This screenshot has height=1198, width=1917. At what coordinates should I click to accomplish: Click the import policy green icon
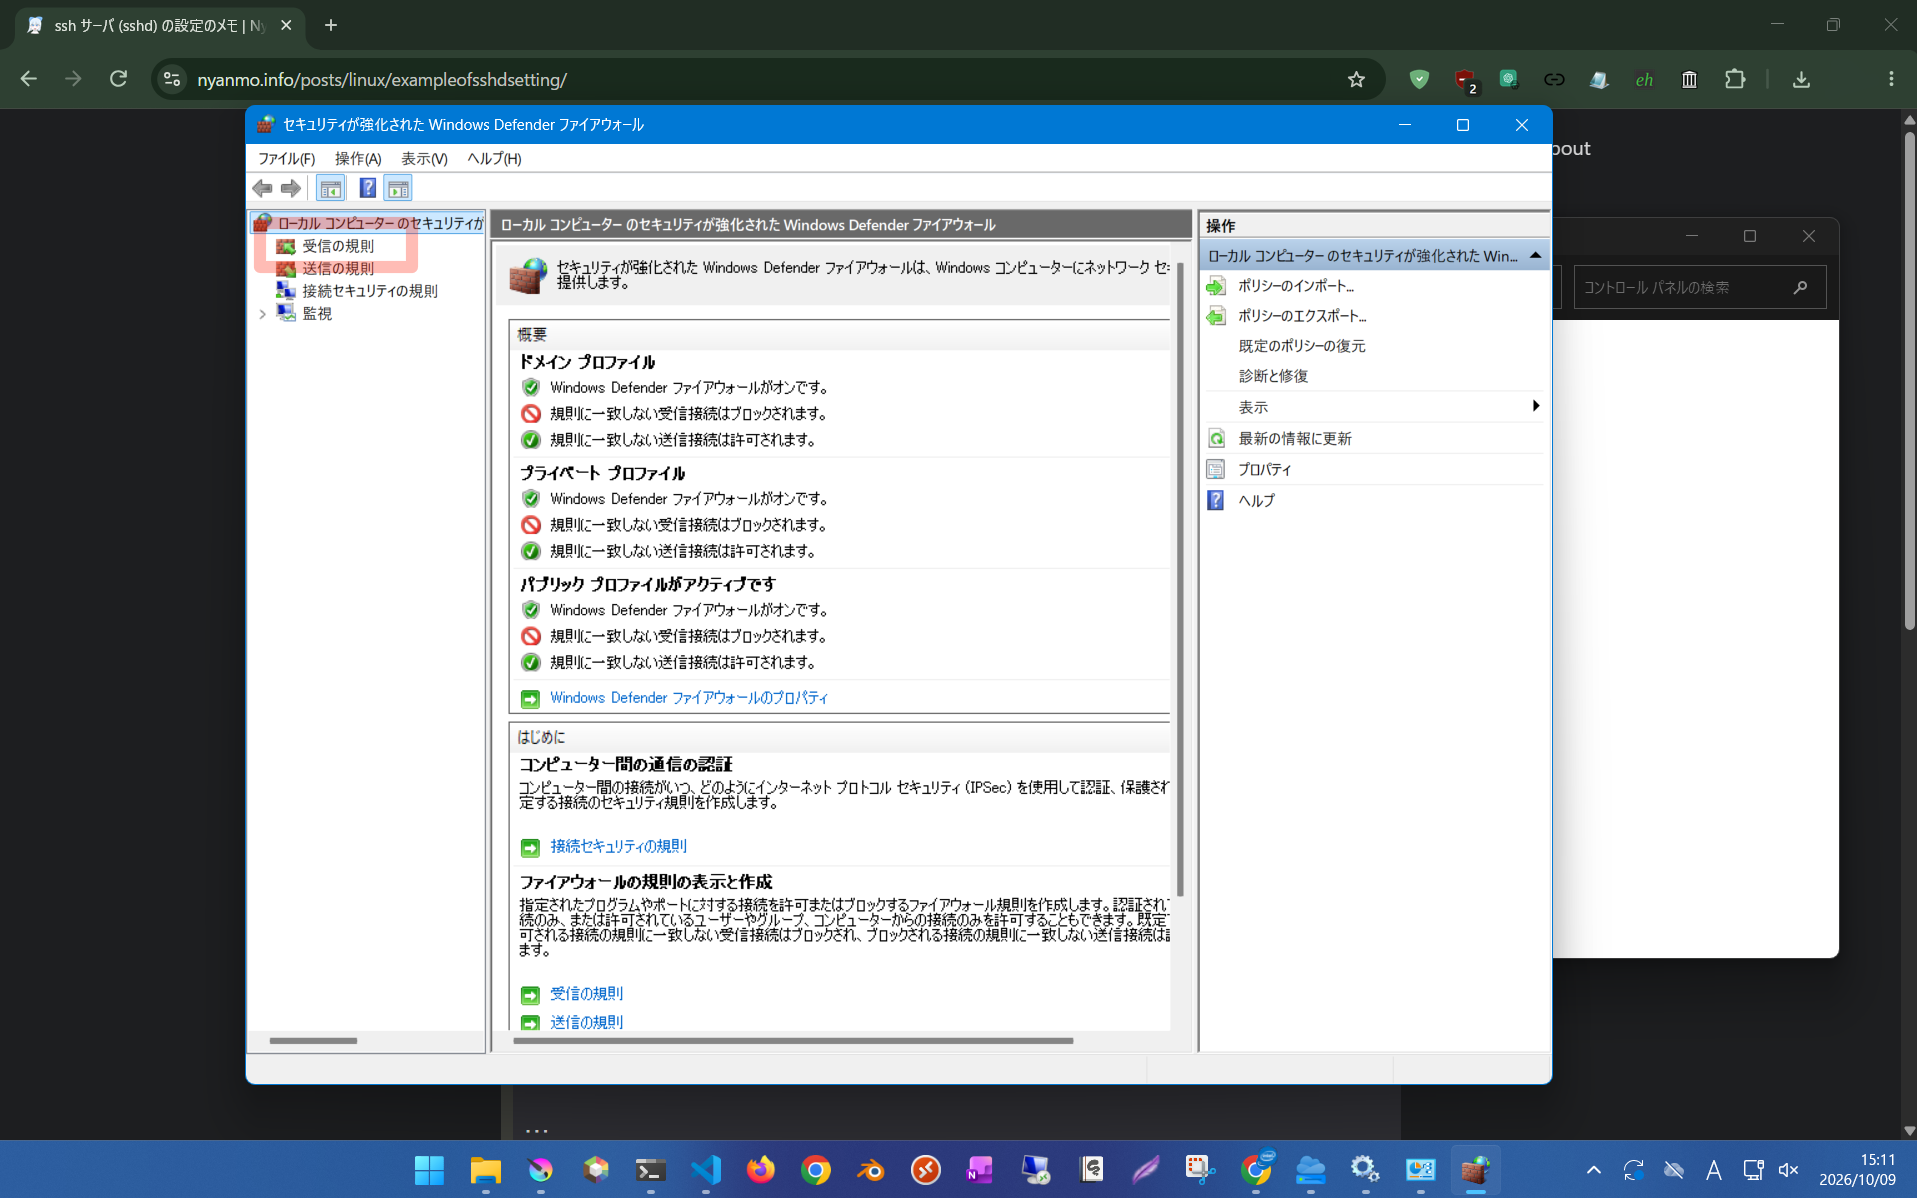pyautogui.click(x=1216, y=286)
